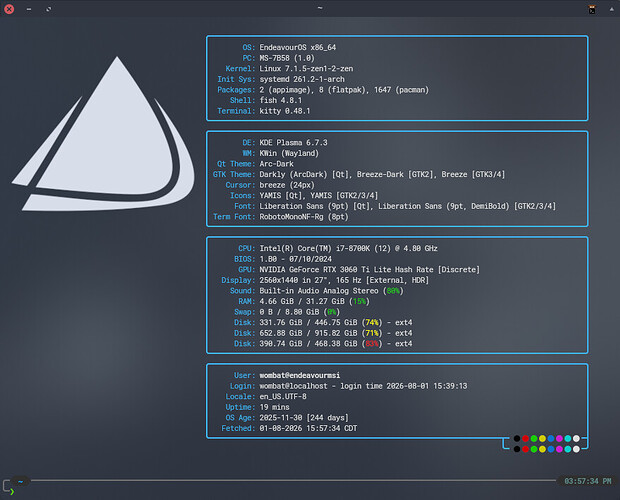620x500 pixels.
Task: Click the '0 B / 8.80 GiB' swap value
Action: [289, 312]
